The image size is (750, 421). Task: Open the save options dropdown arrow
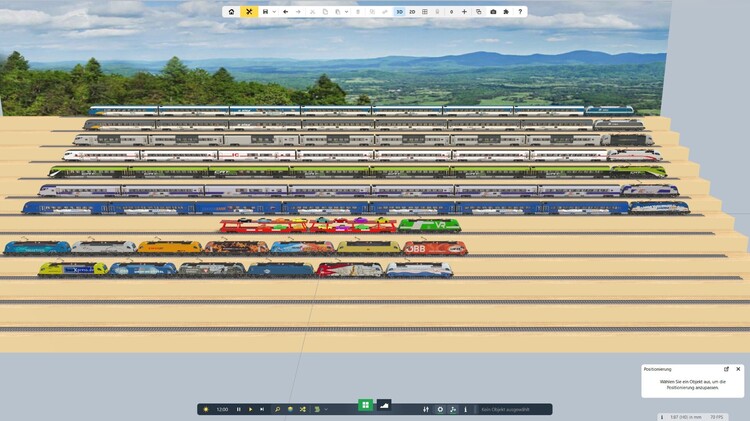274,11
